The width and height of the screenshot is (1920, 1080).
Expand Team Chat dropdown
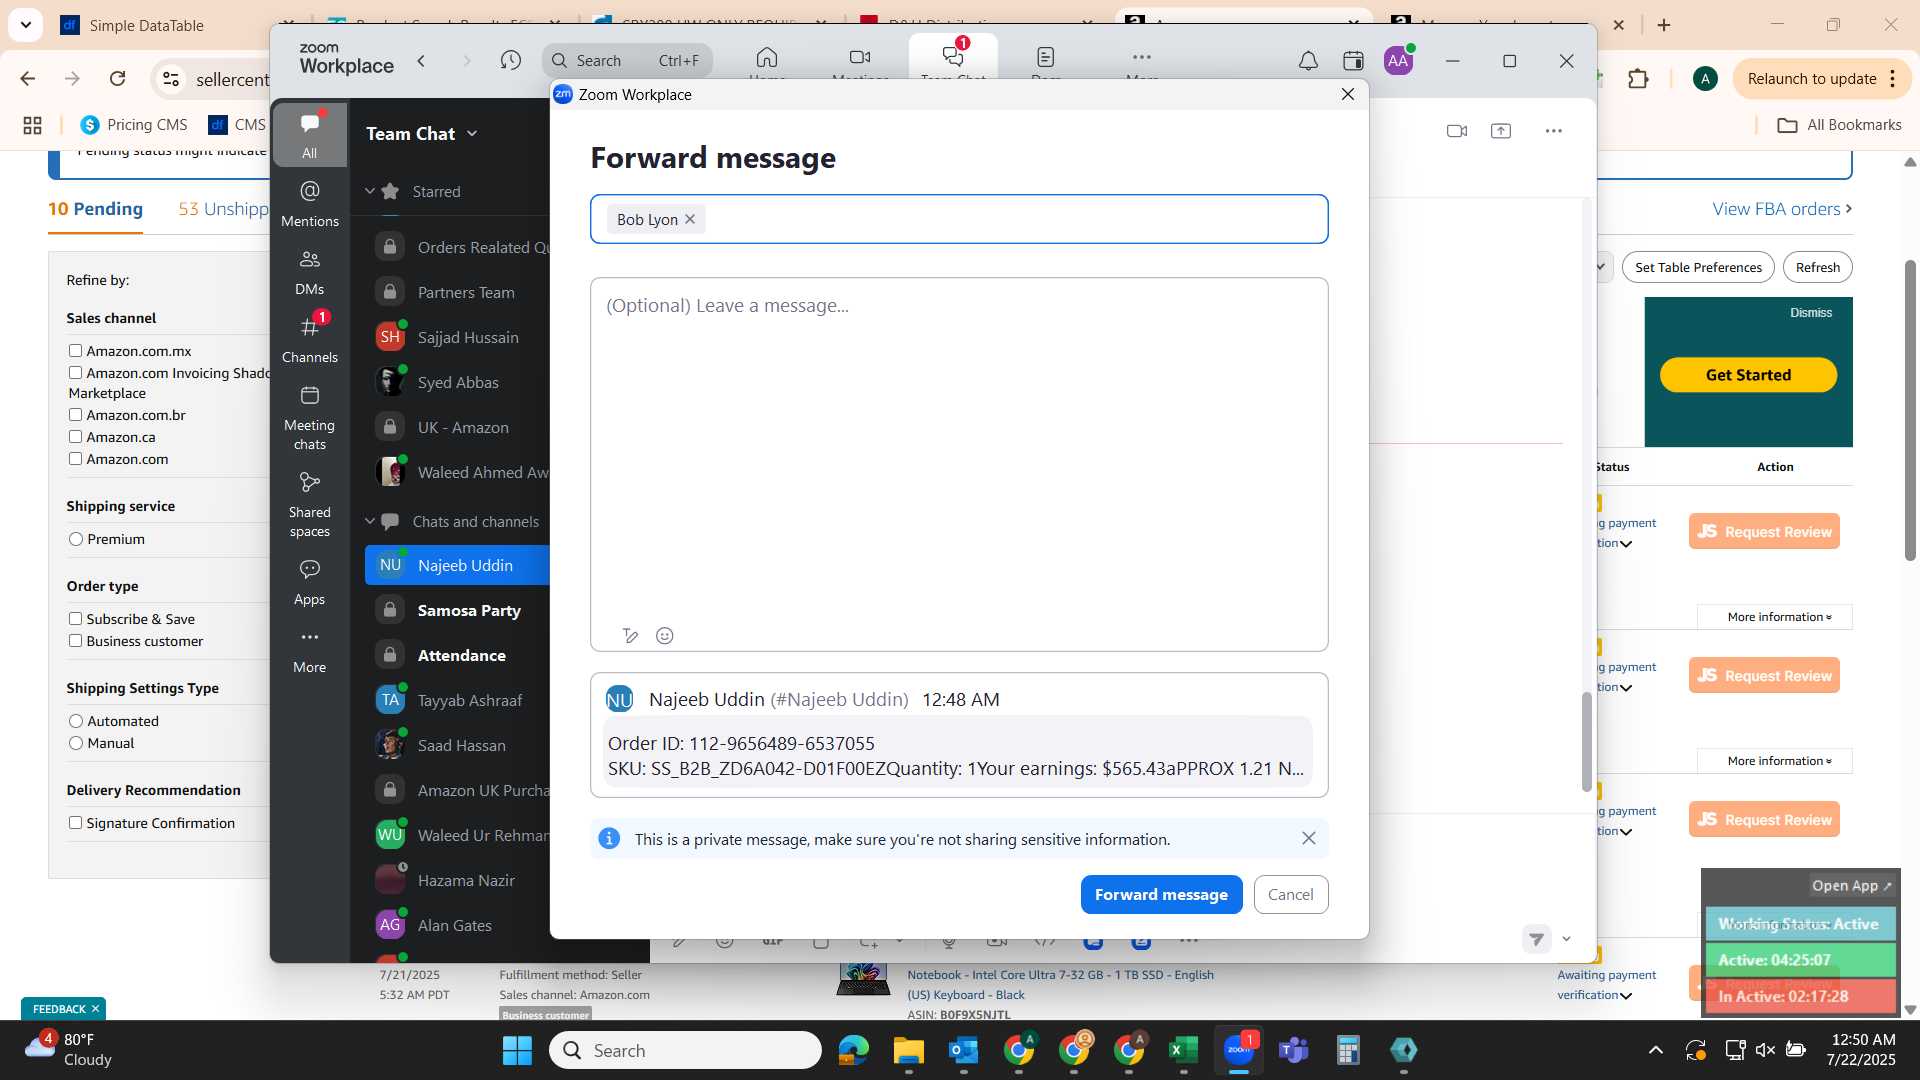pos(472,134)
